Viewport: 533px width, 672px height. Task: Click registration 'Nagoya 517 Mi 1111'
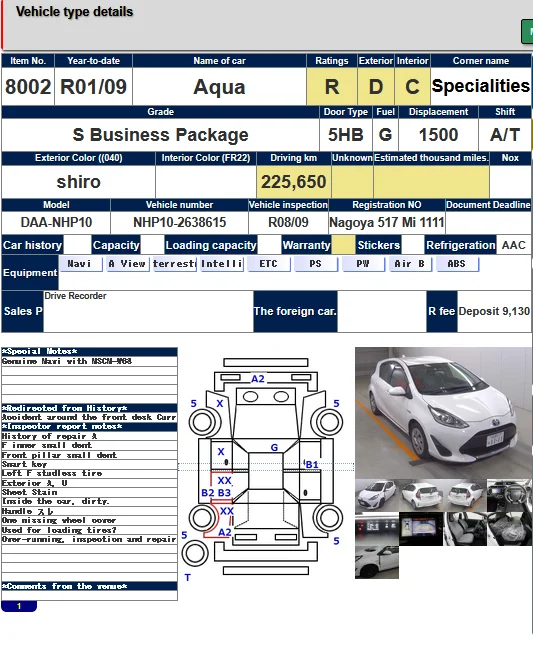tap(386, 222)
